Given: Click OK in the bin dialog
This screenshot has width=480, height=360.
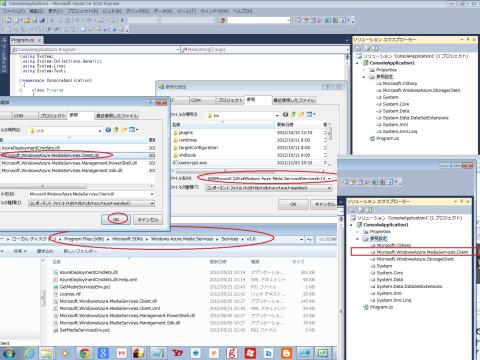Looking at the screenshot, I should (x=293, y=204).
